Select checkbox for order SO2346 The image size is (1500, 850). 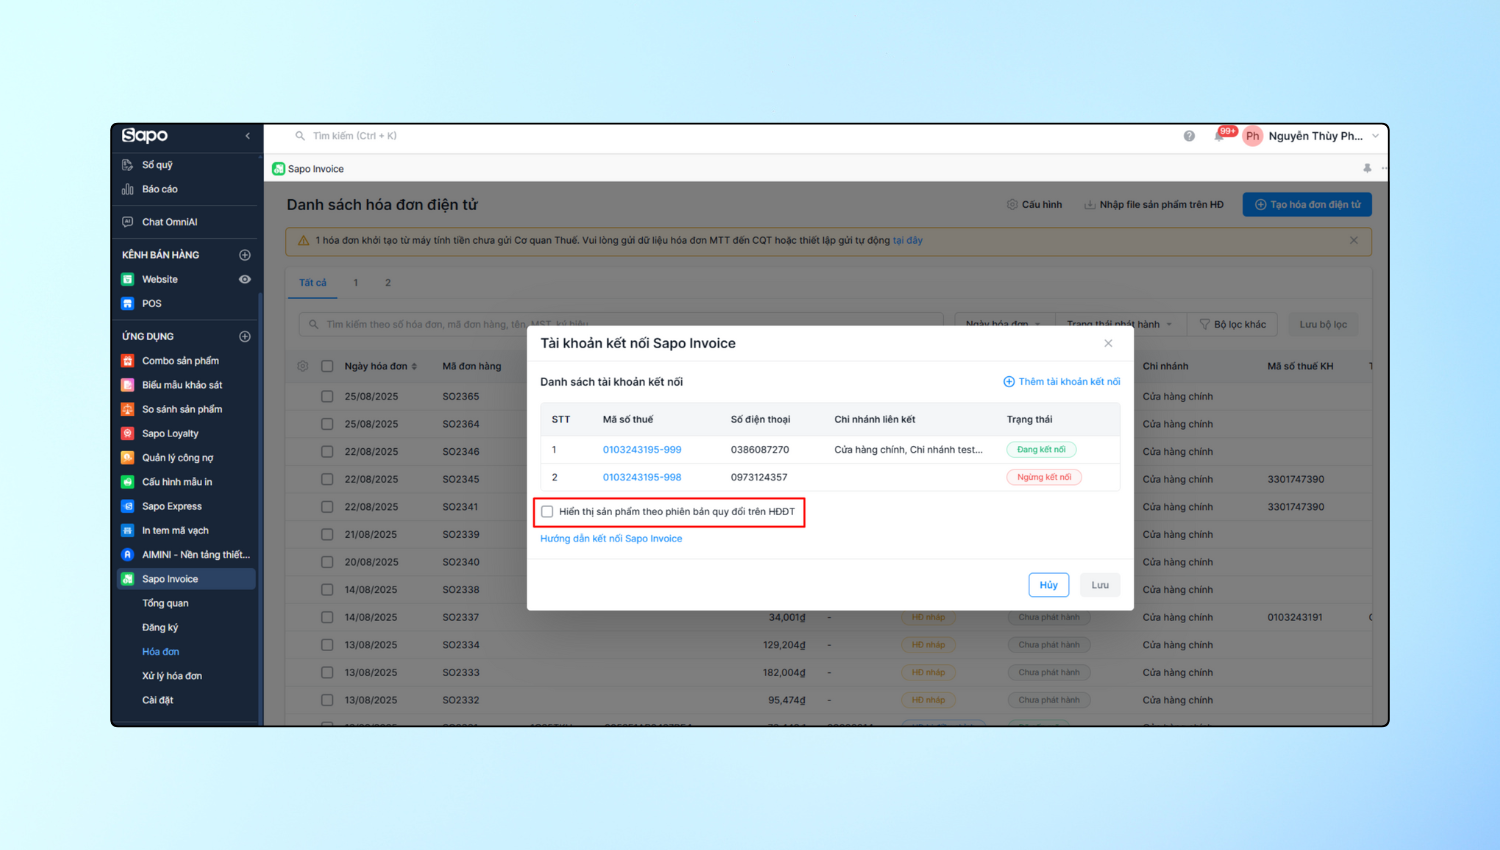click(x=327, y=452)
